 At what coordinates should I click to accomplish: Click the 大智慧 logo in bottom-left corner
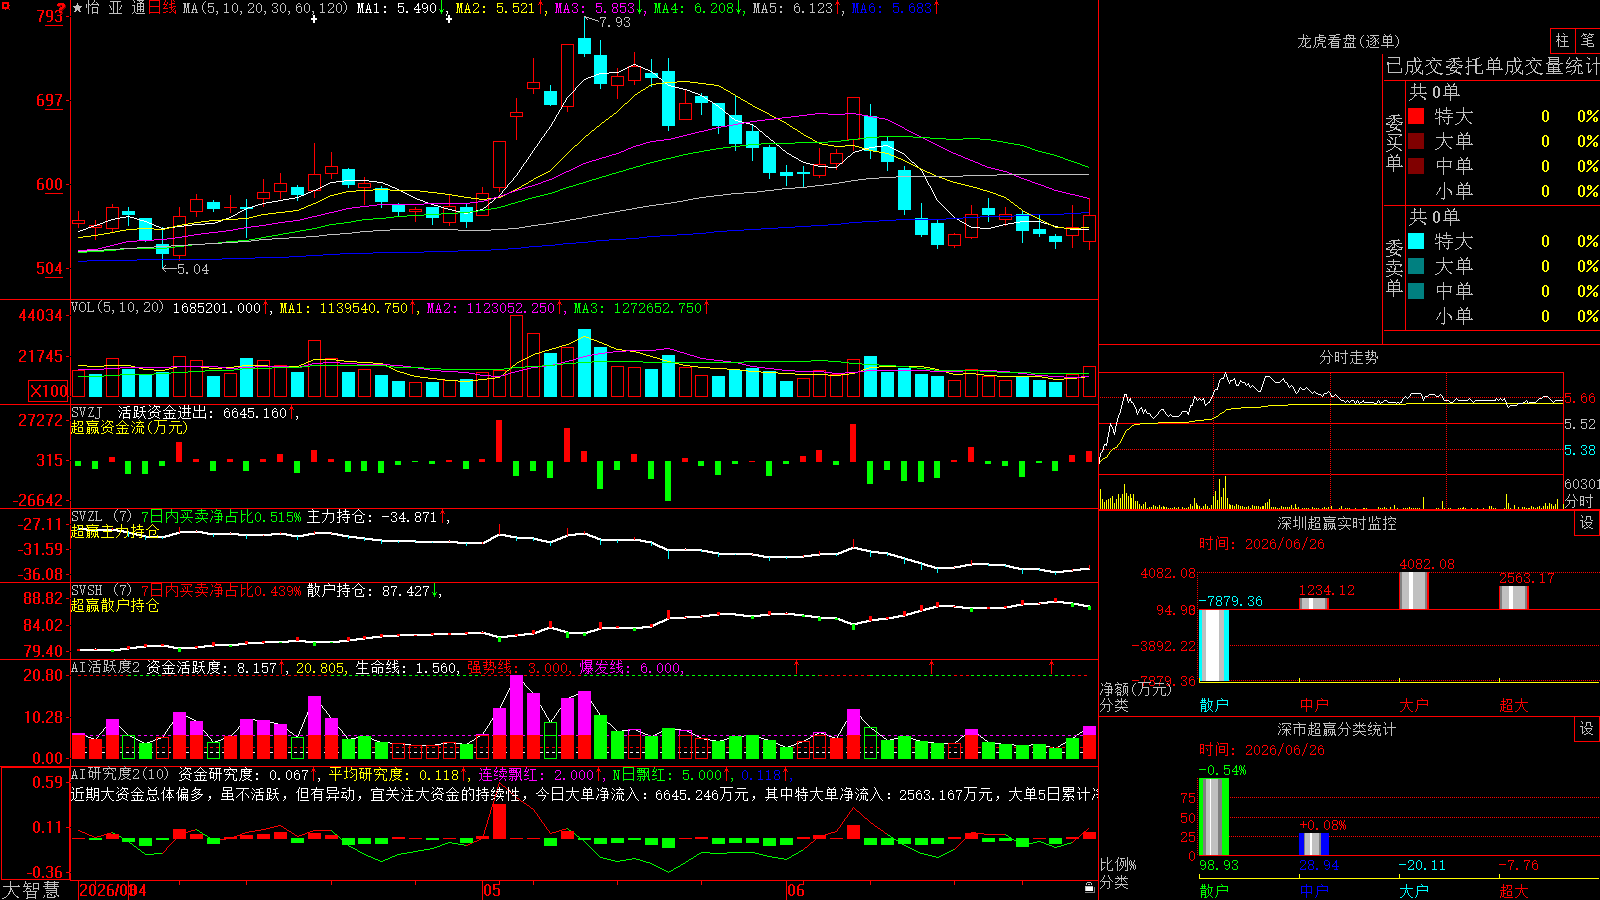coord(31,890)
